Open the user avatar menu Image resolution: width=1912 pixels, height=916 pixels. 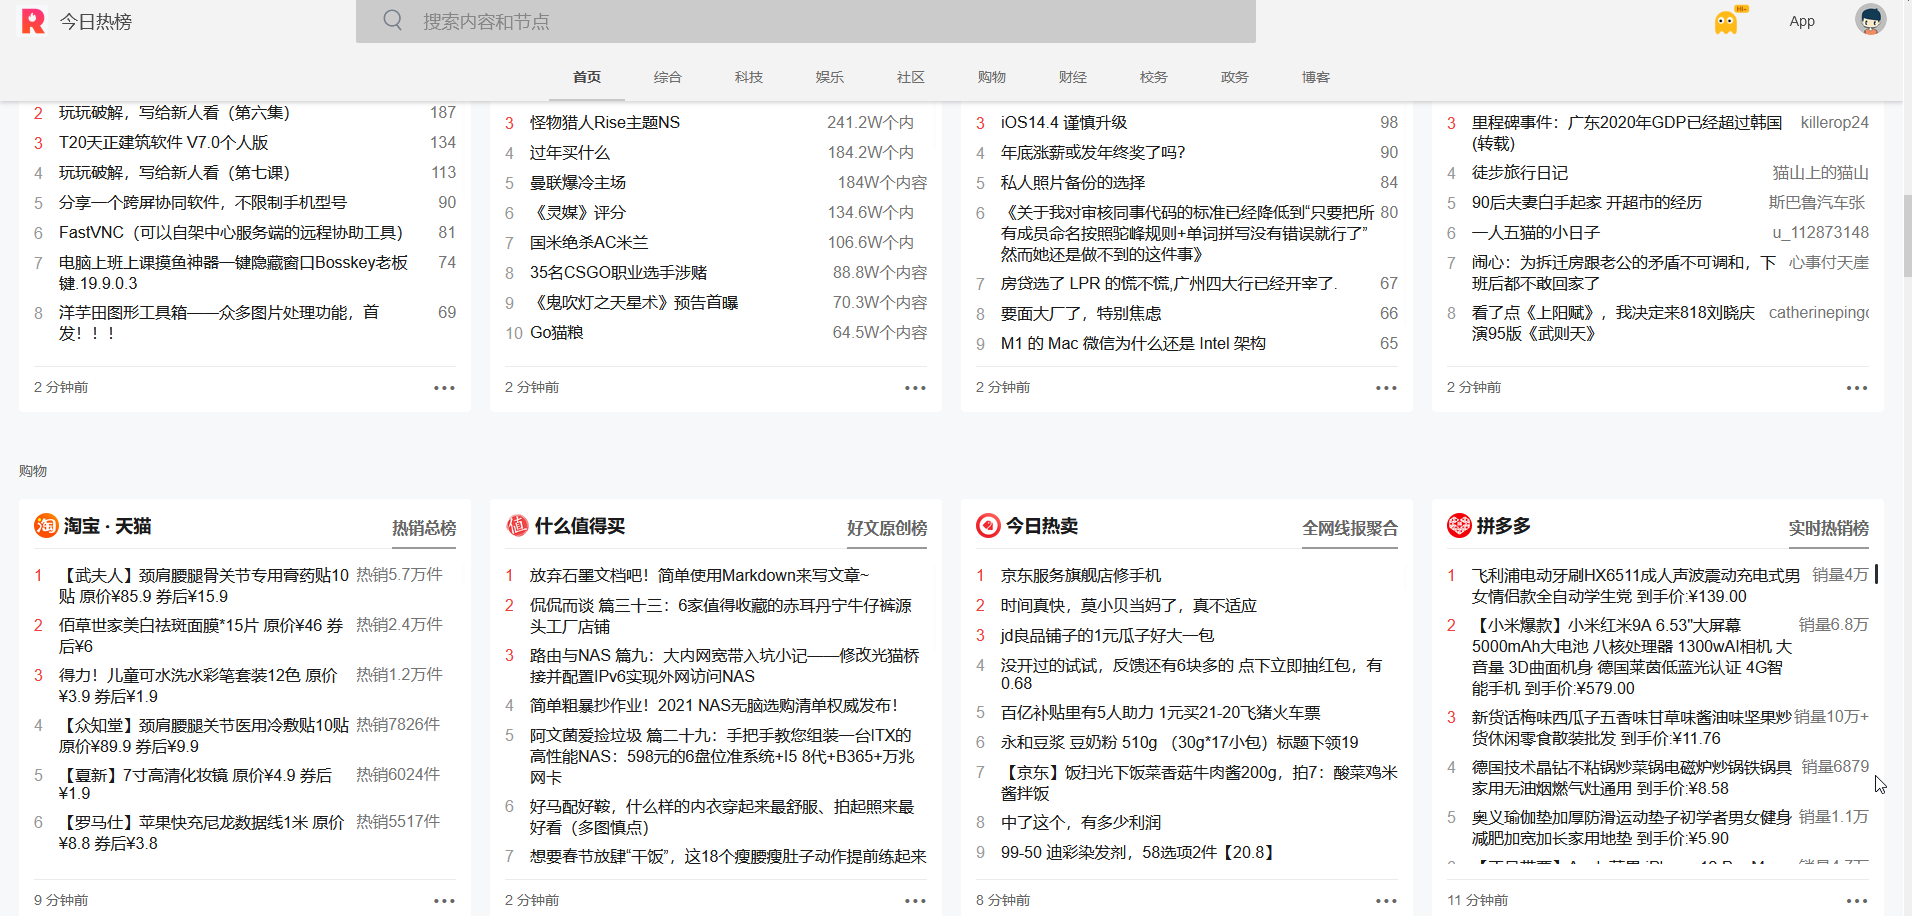tap(1870, 20)
